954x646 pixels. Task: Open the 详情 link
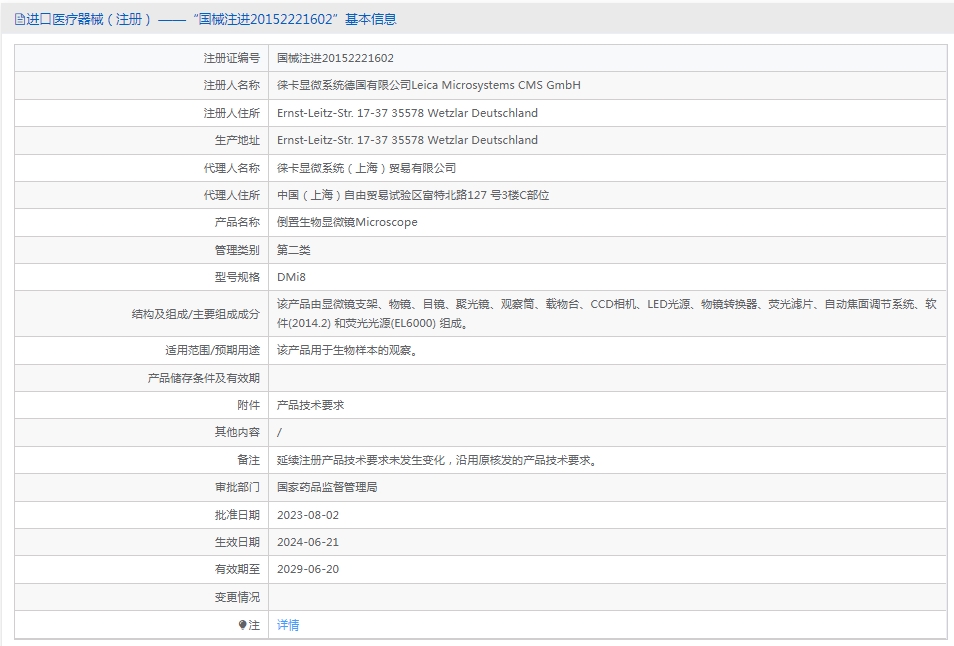(288, 625)
